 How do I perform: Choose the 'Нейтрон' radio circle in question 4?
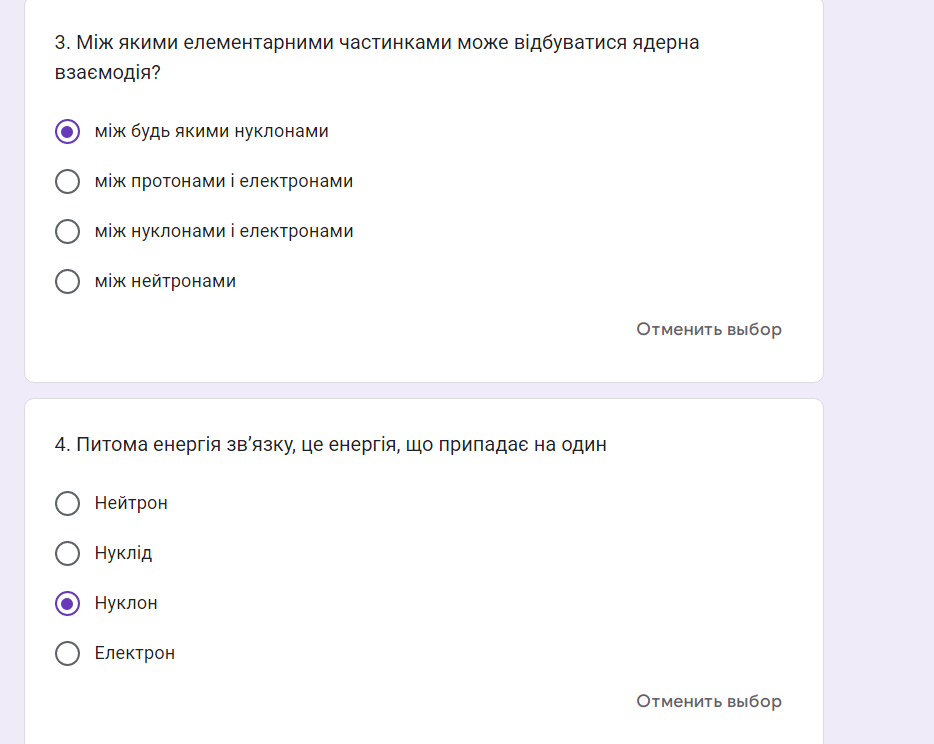(x=67, y=503)
